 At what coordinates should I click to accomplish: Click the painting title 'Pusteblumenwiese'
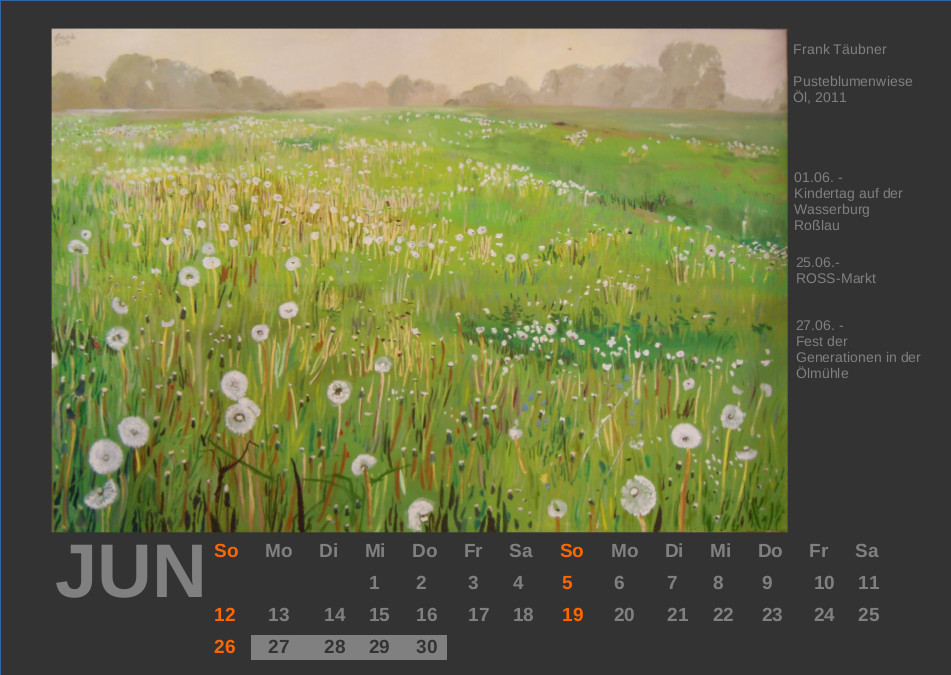tap(852, 81)
